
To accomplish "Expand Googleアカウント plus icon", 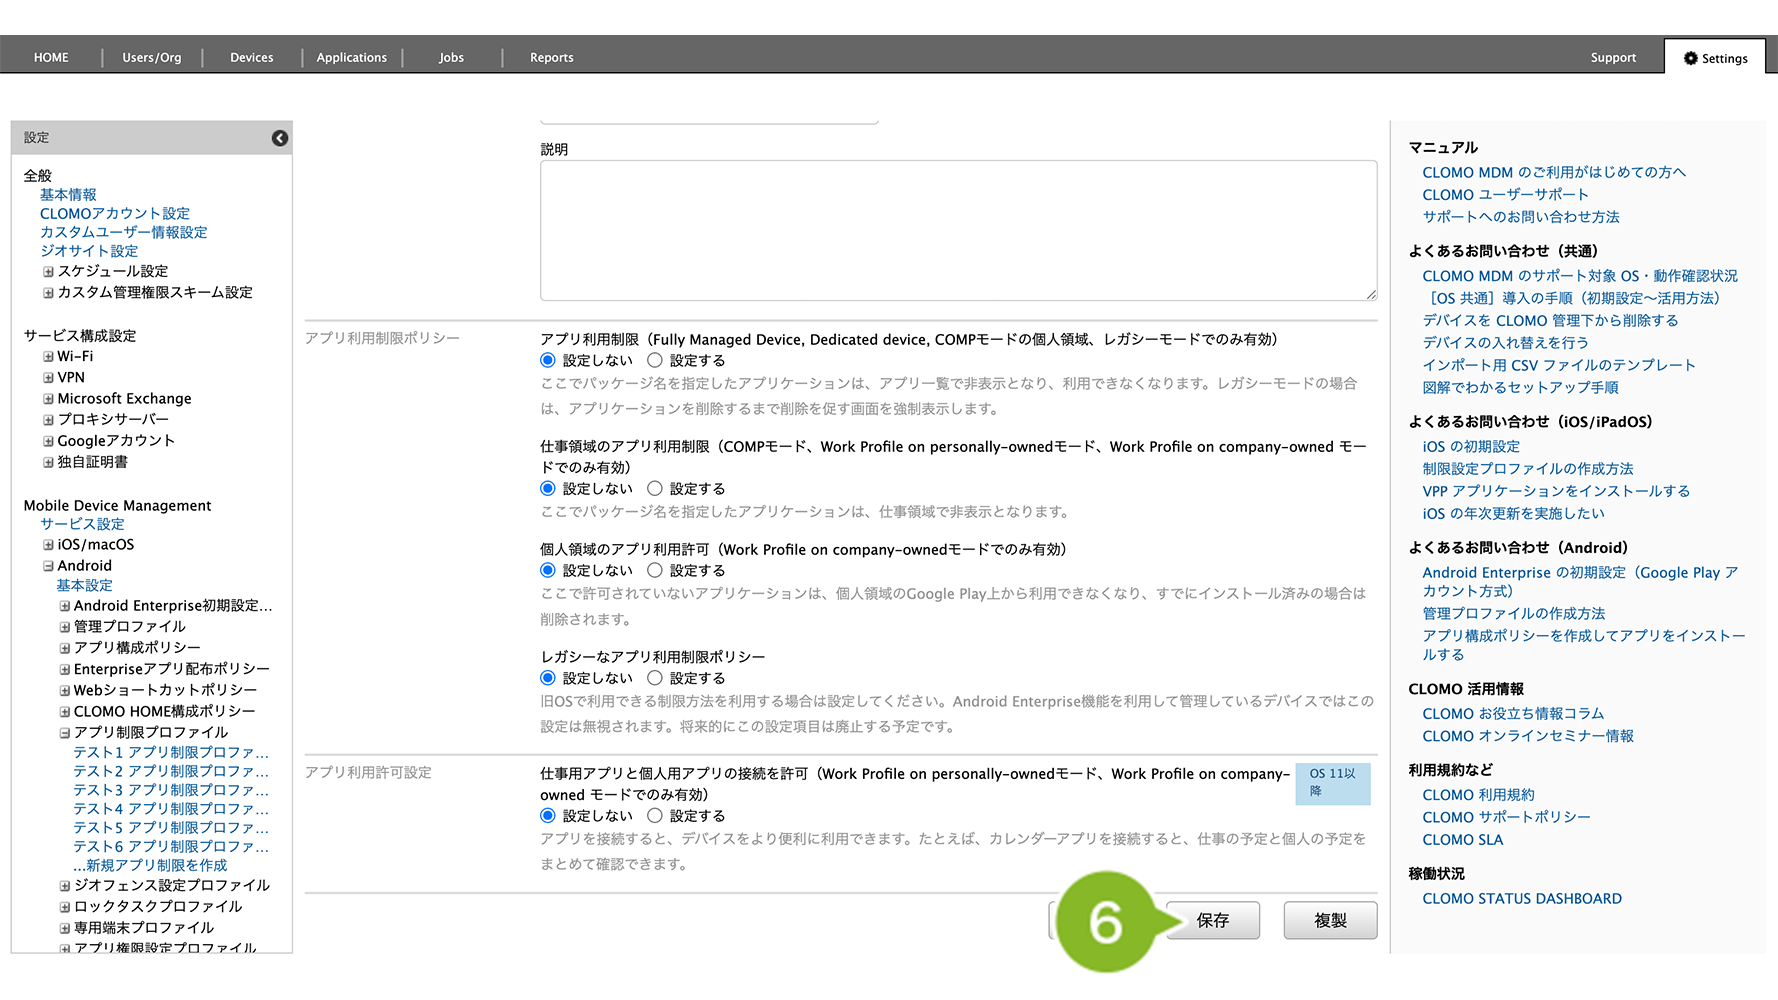I will tap(48, 441).
